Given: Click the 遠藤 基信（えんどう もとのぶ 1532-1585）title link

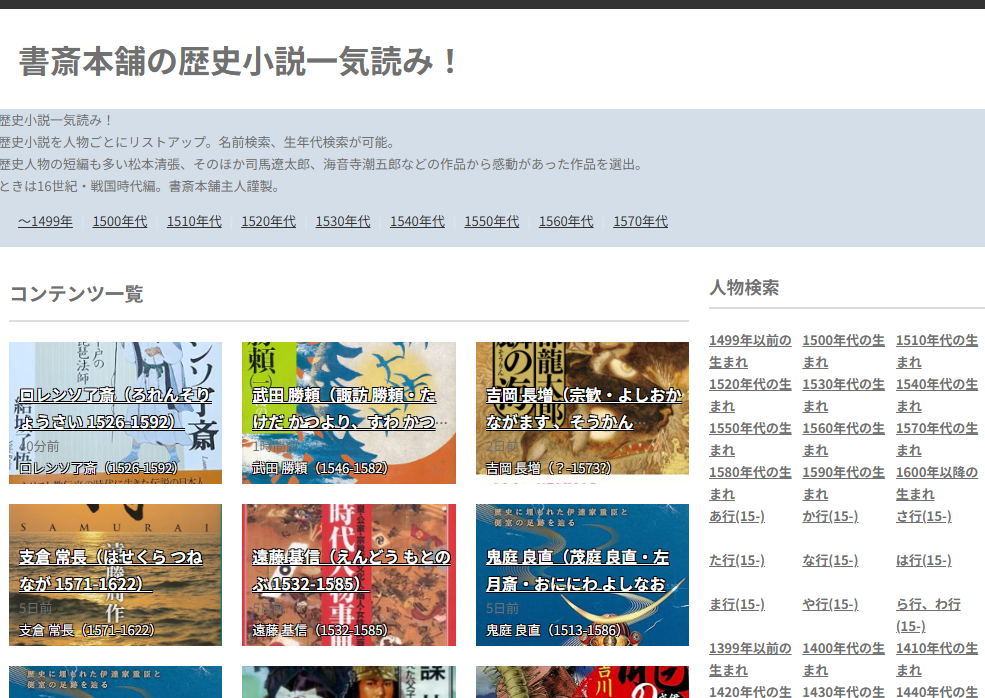Looking at the screenshot, I should 351,570.
